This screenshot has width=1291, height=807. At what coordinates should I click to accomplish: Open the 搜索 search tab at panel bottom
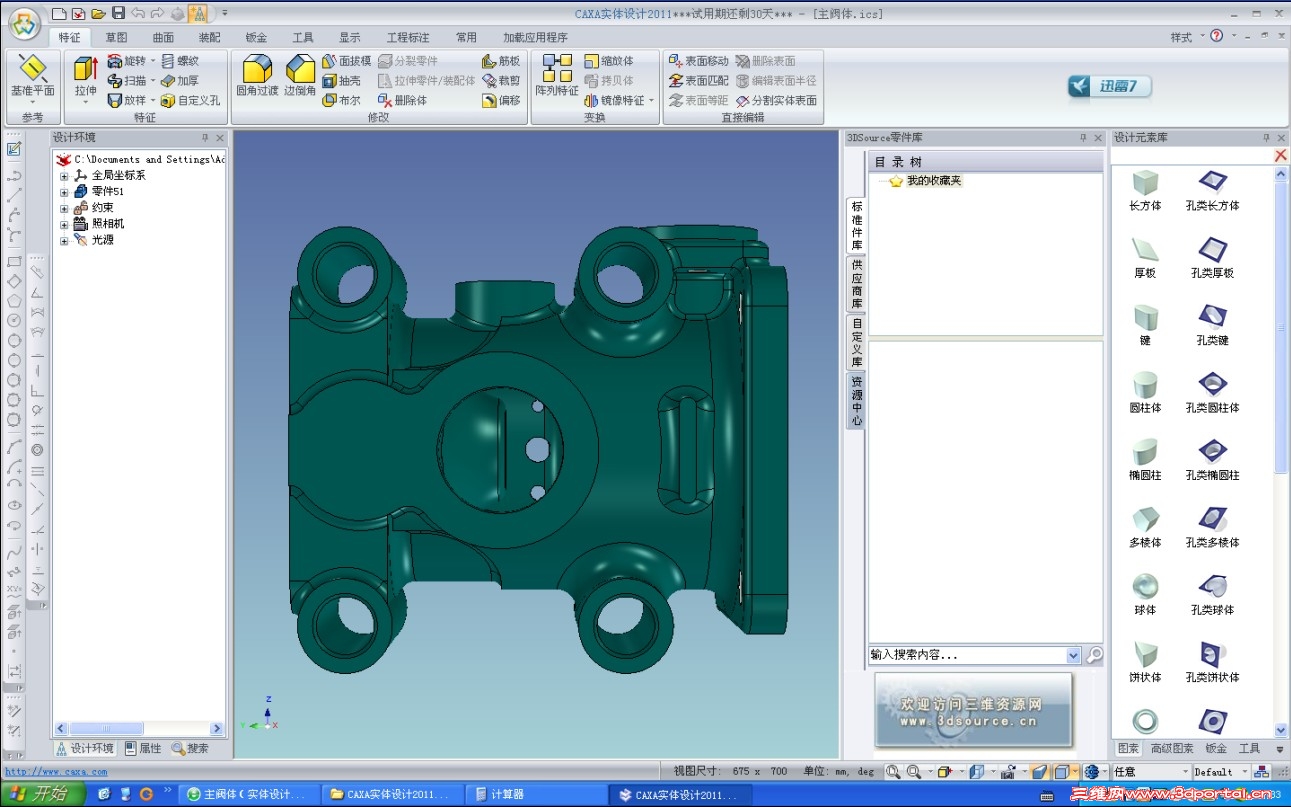pyautogui.click(x=191, y=748)
